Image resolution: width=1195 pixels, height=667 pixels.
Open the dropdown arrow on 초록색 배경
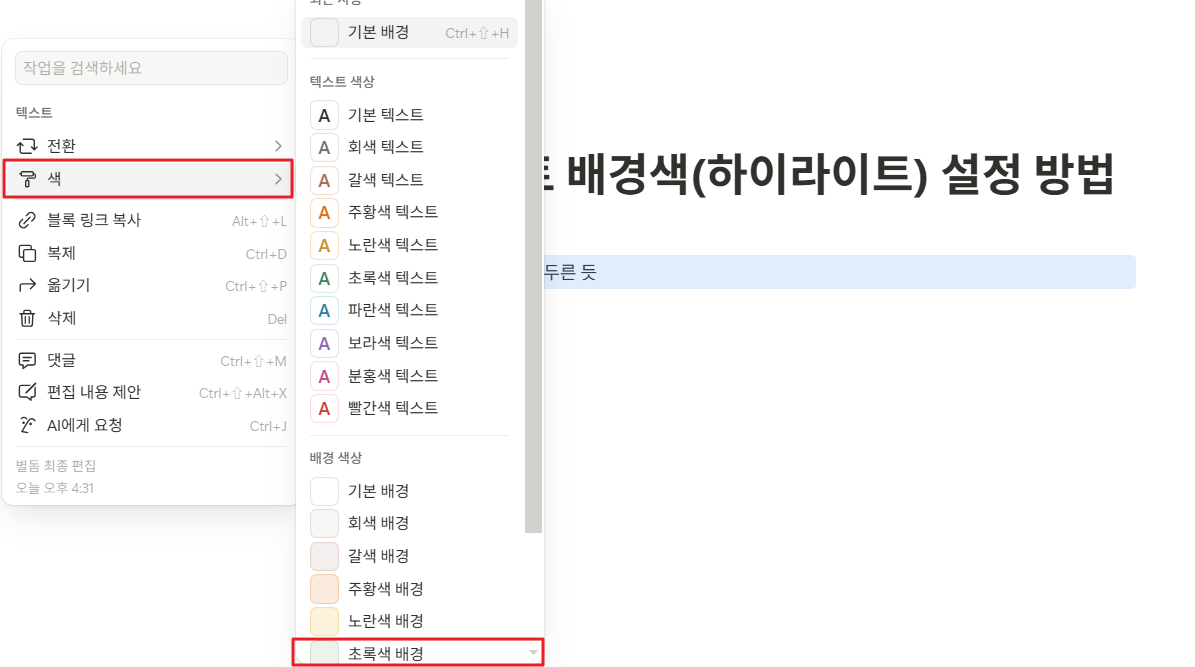[x=533, y=652]
